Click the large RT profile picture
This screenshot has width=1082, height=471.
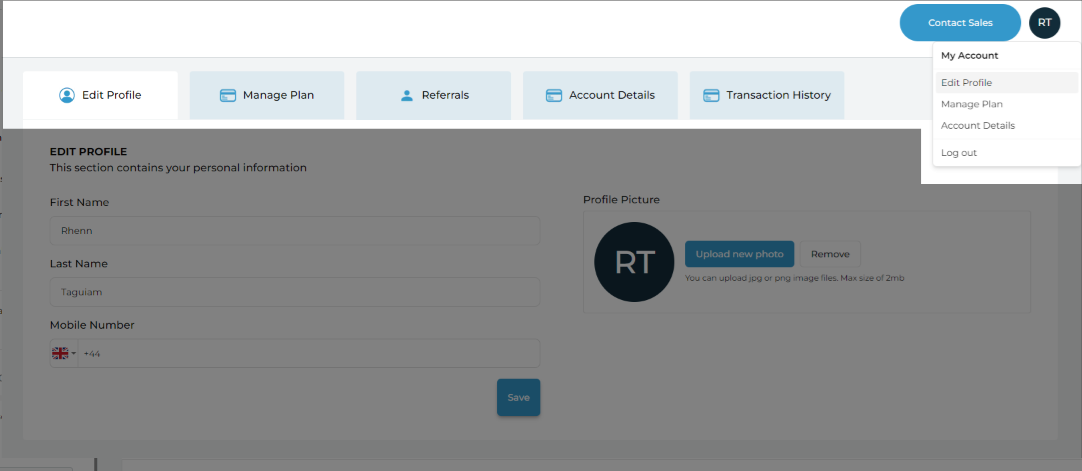coord(634,262)
